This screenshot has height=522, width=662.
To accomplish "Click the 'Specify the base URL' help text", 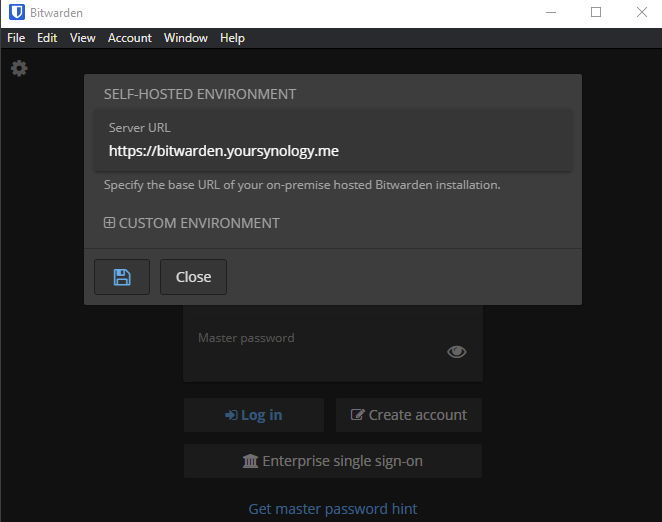I will (302, 185).
